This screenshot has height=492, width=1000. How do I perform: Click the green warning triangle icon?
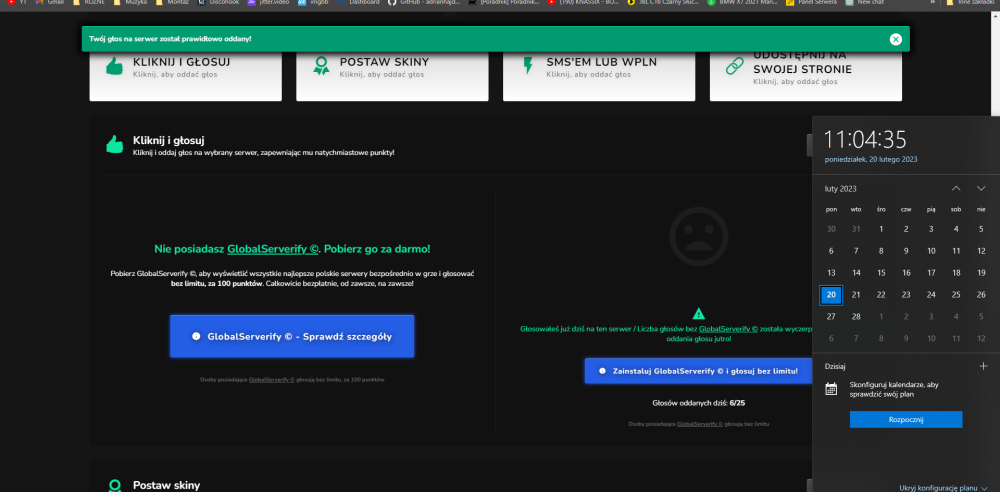698,313
